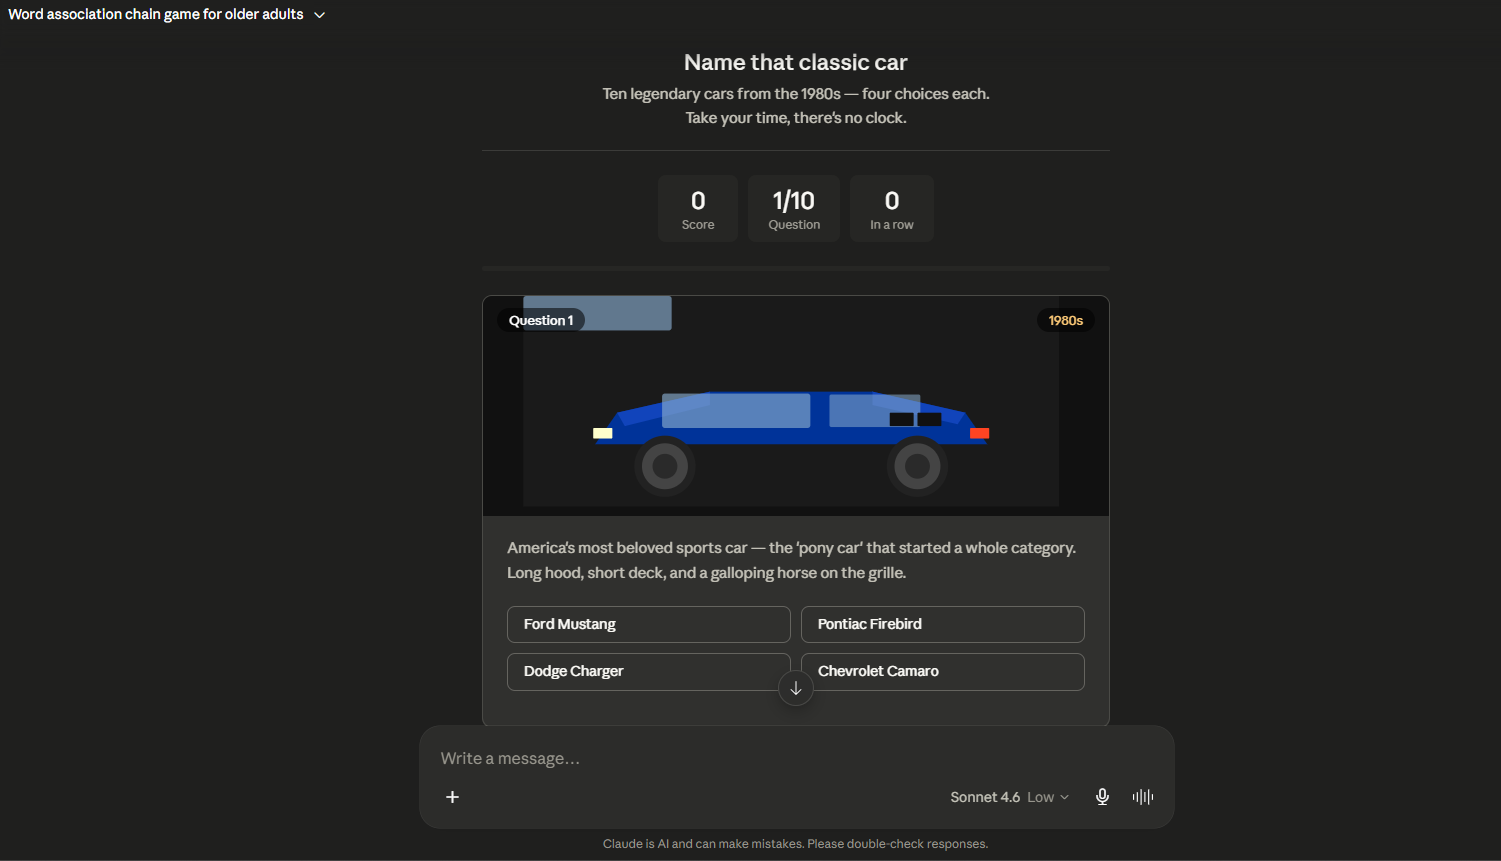Click the plus attachment icon
This screenshot has height=861, width=1501.
click(452, 797)
